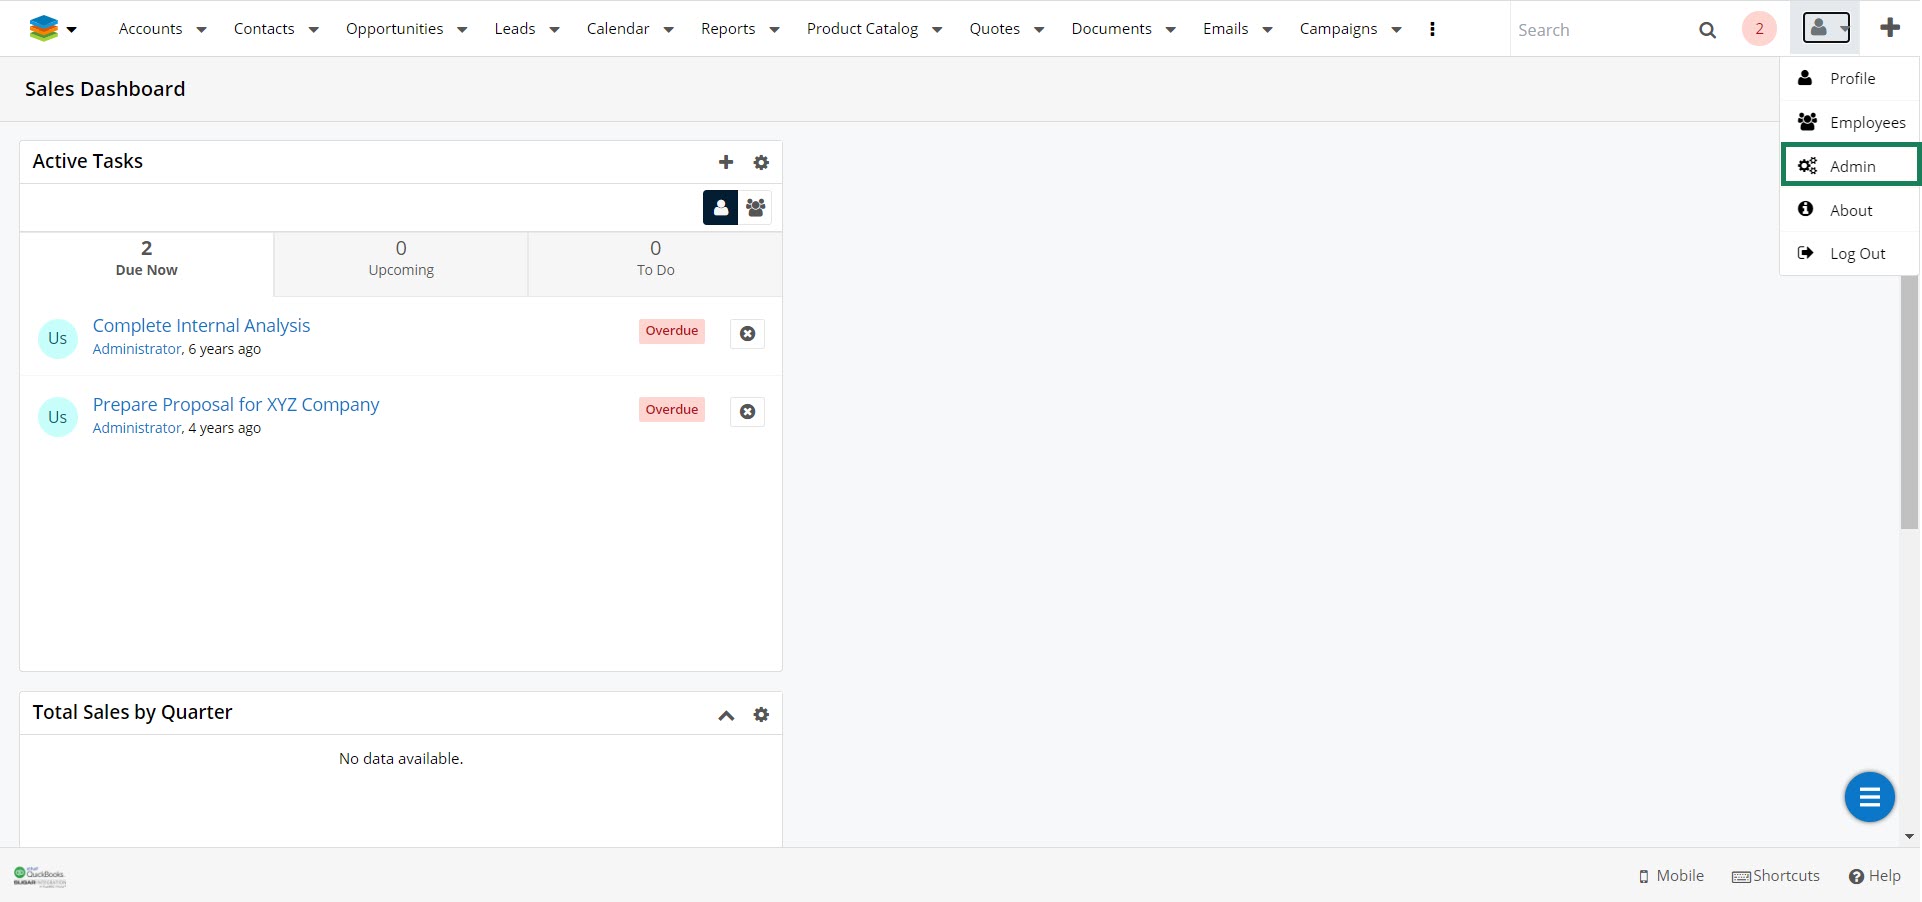The width and height of the screenshot is (1922, 902).
Task: Open the blue floating menu button
Action: click(x=1869, y=797)
